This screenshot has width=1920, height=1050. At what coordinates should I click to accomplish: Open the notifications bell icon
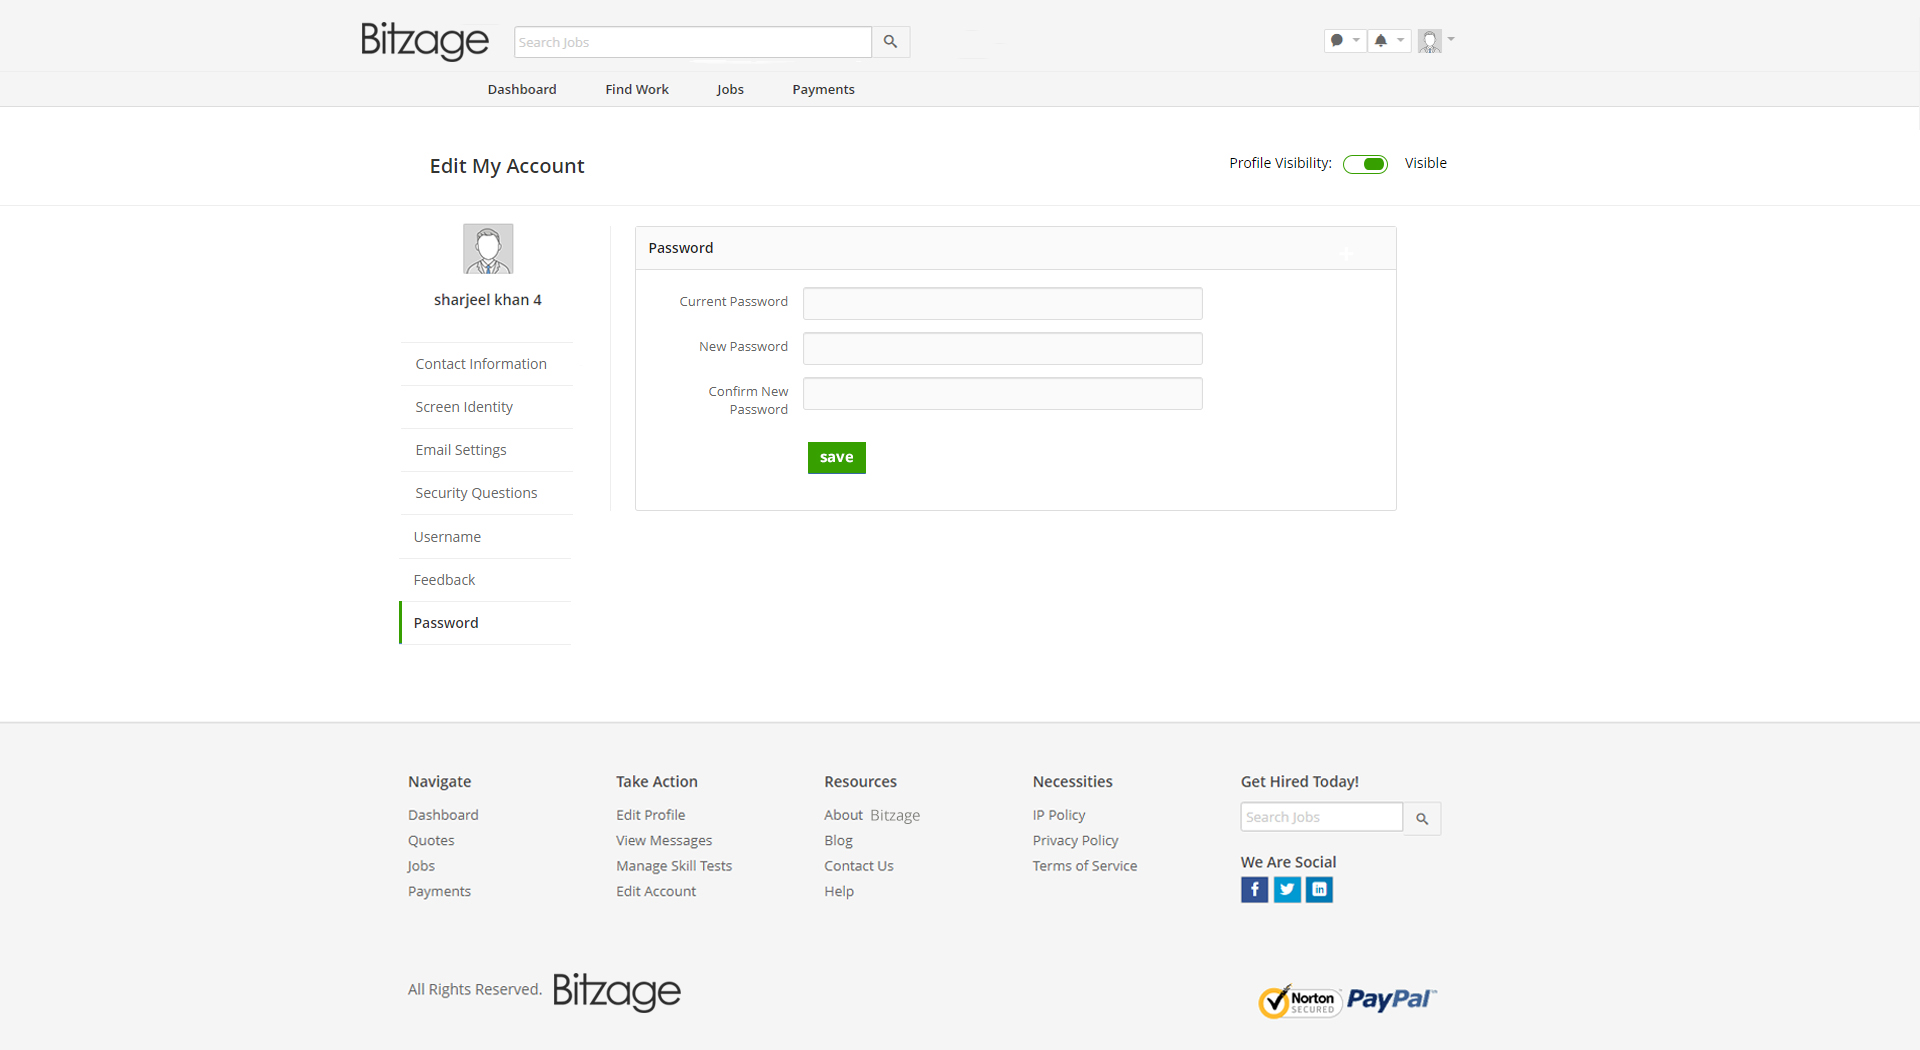click(1381, 41)
